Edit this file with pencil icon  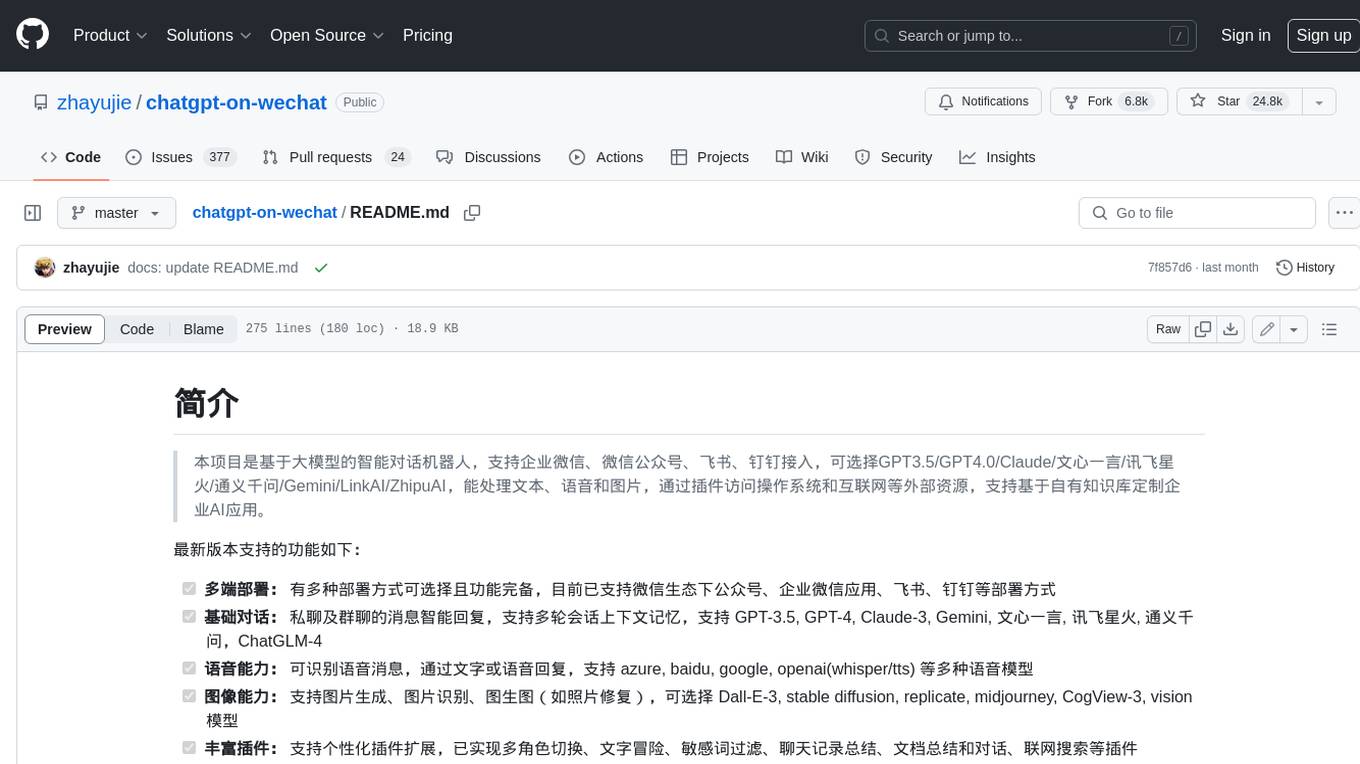coord(1267,329)
